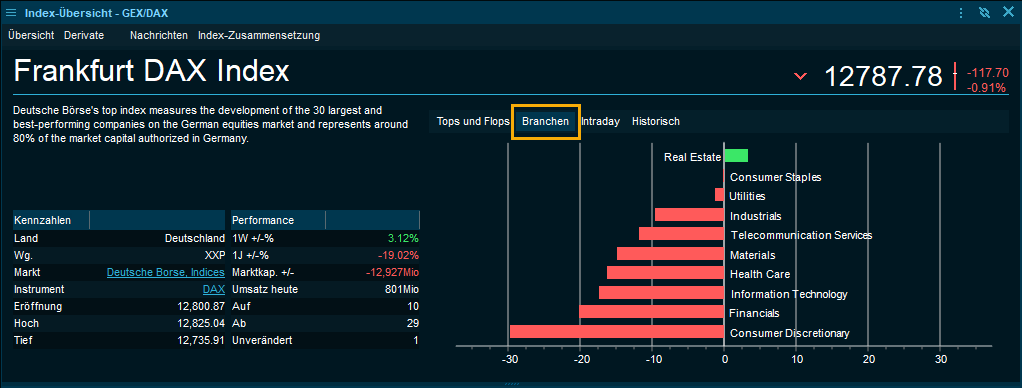Viewport: 1022px width, 388px height.
Task: Open the Deutsche Borse, Indices link
Action: click(166, 272)
